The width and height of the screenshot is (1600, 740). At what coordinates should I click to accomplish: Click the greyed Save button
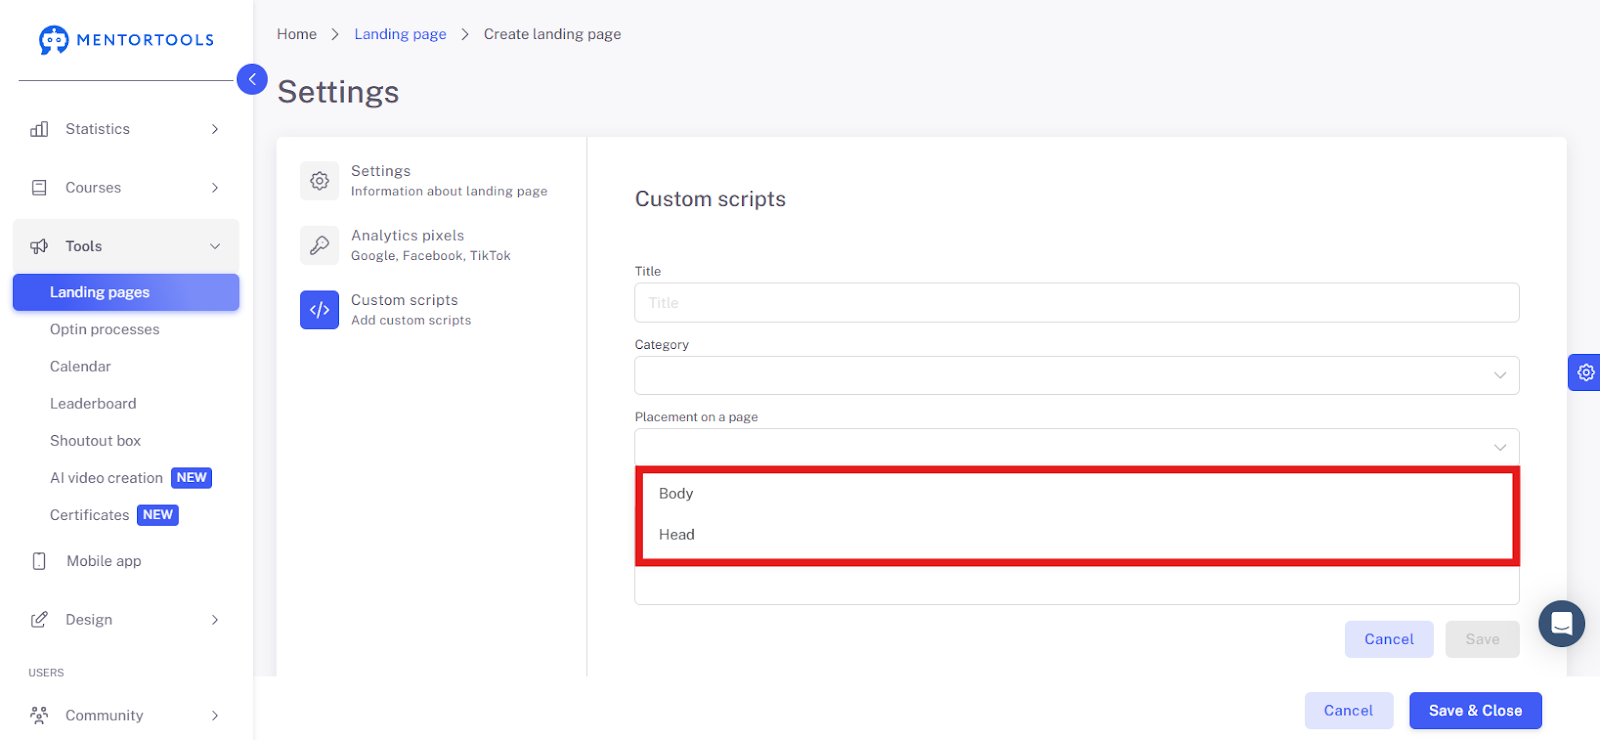coord(1482,639)
